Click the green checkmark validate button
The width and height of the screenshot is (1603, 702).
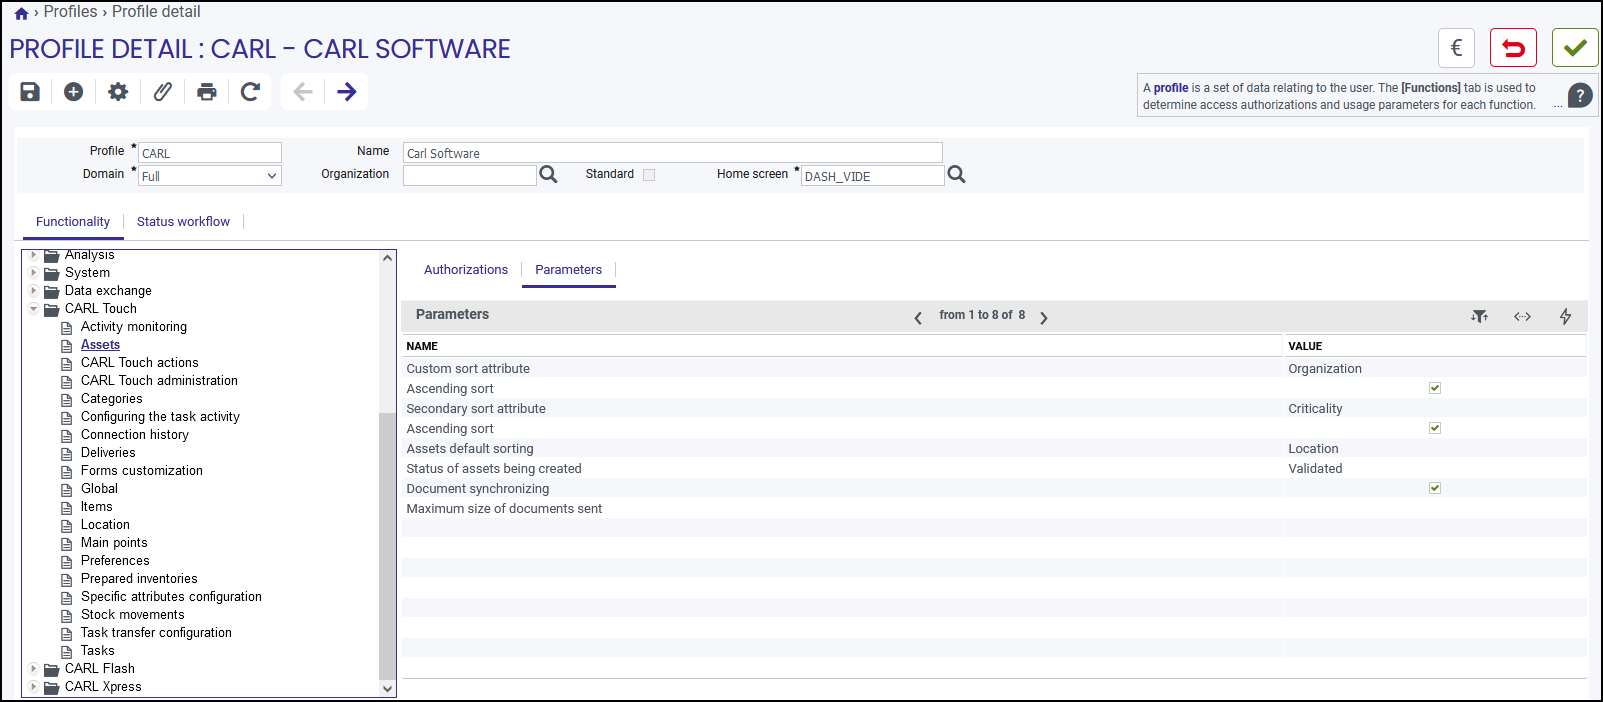[x=1575, y=48]
